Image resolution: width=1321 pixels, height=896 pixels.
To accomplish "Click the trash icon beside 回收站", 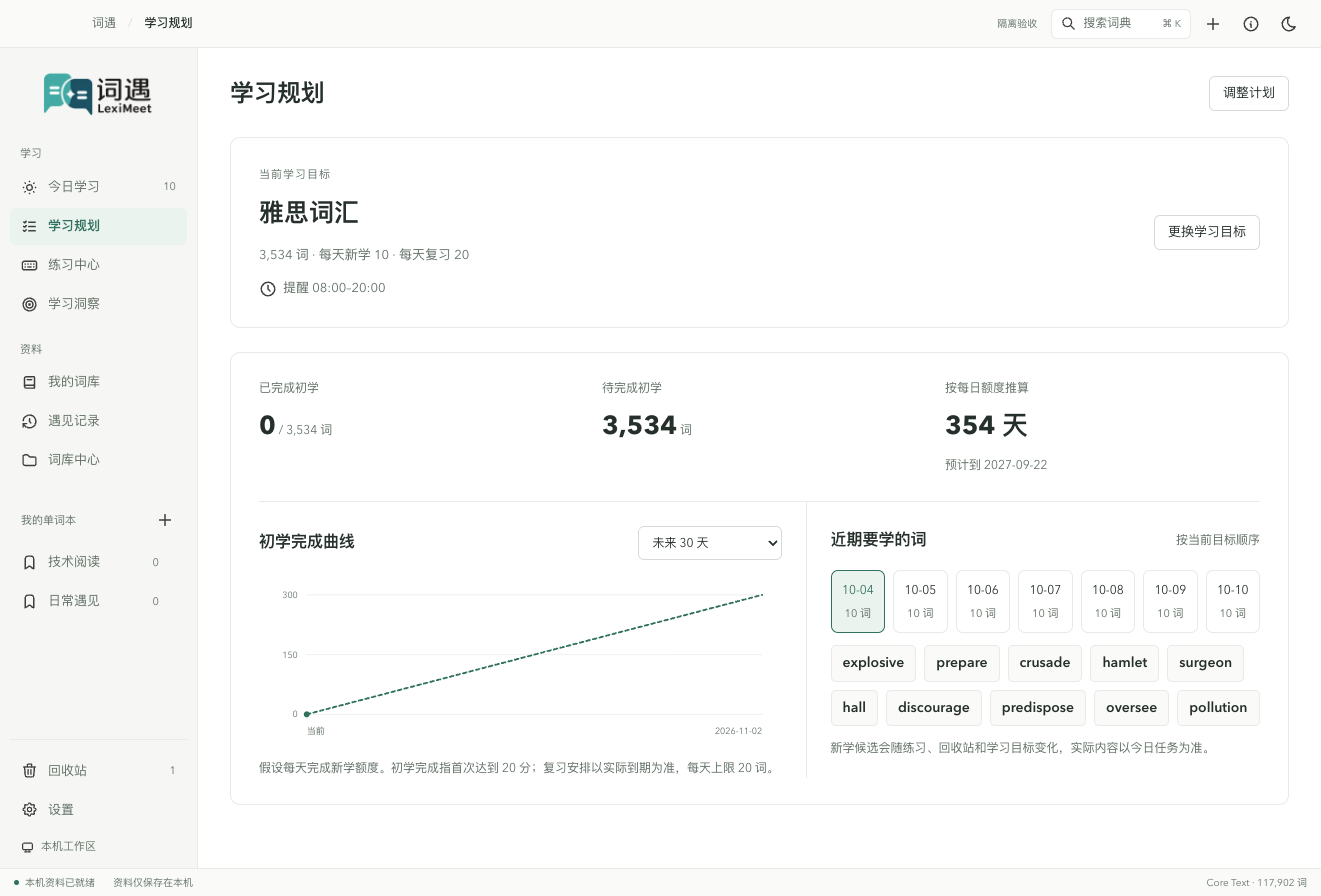I will 29,770.
